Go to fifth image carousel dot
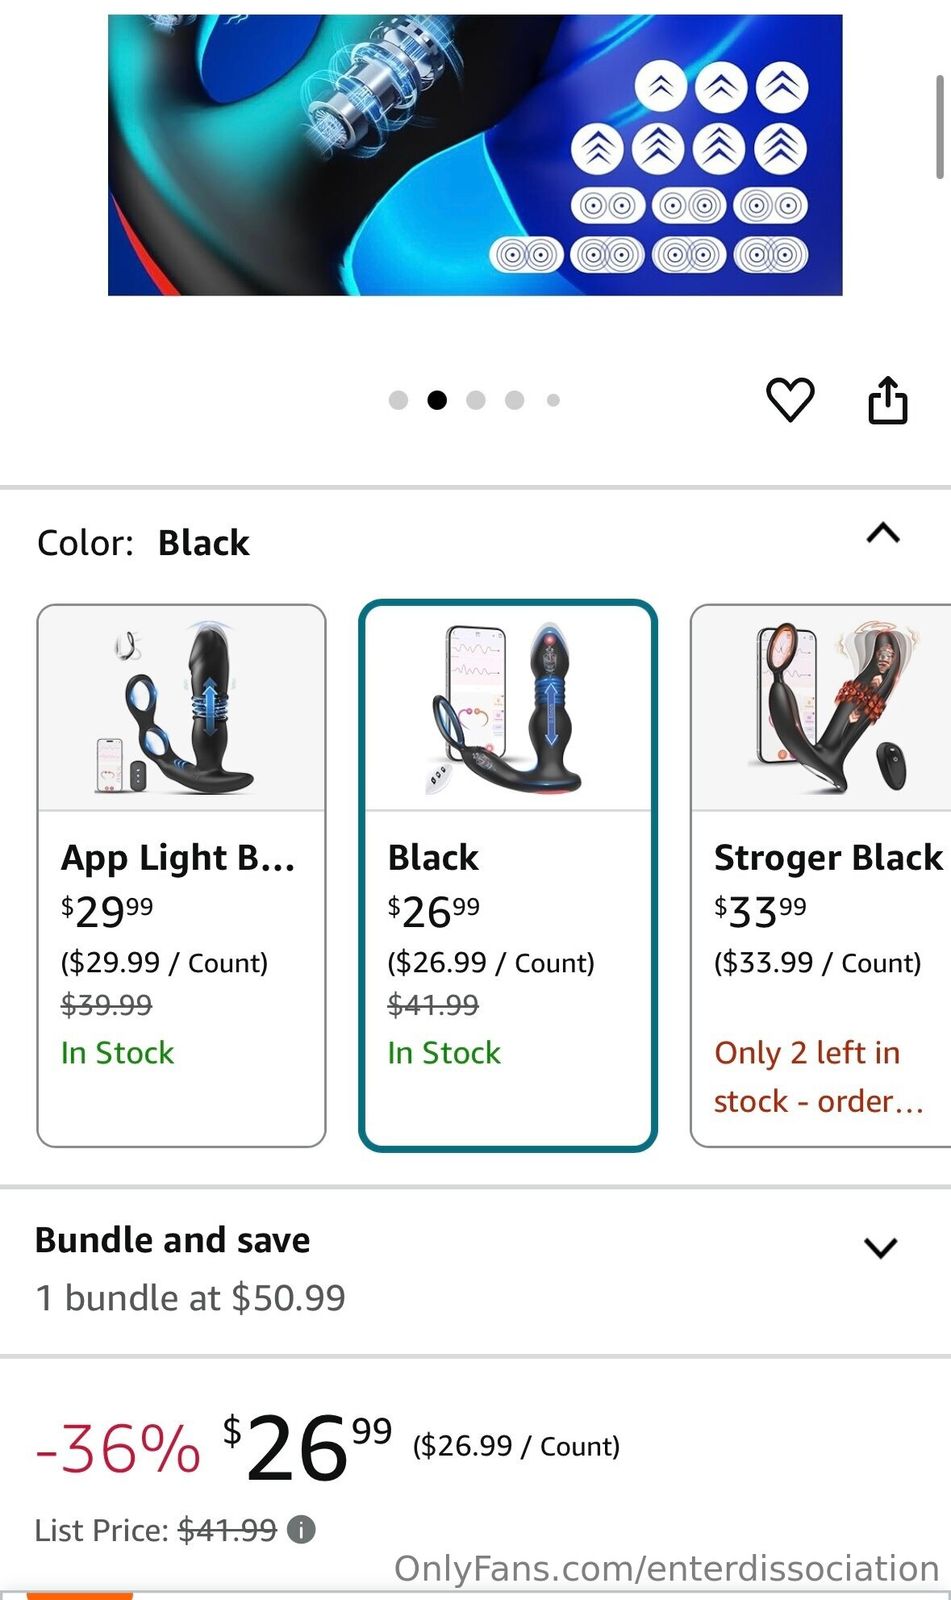 [x=553, y=400]
